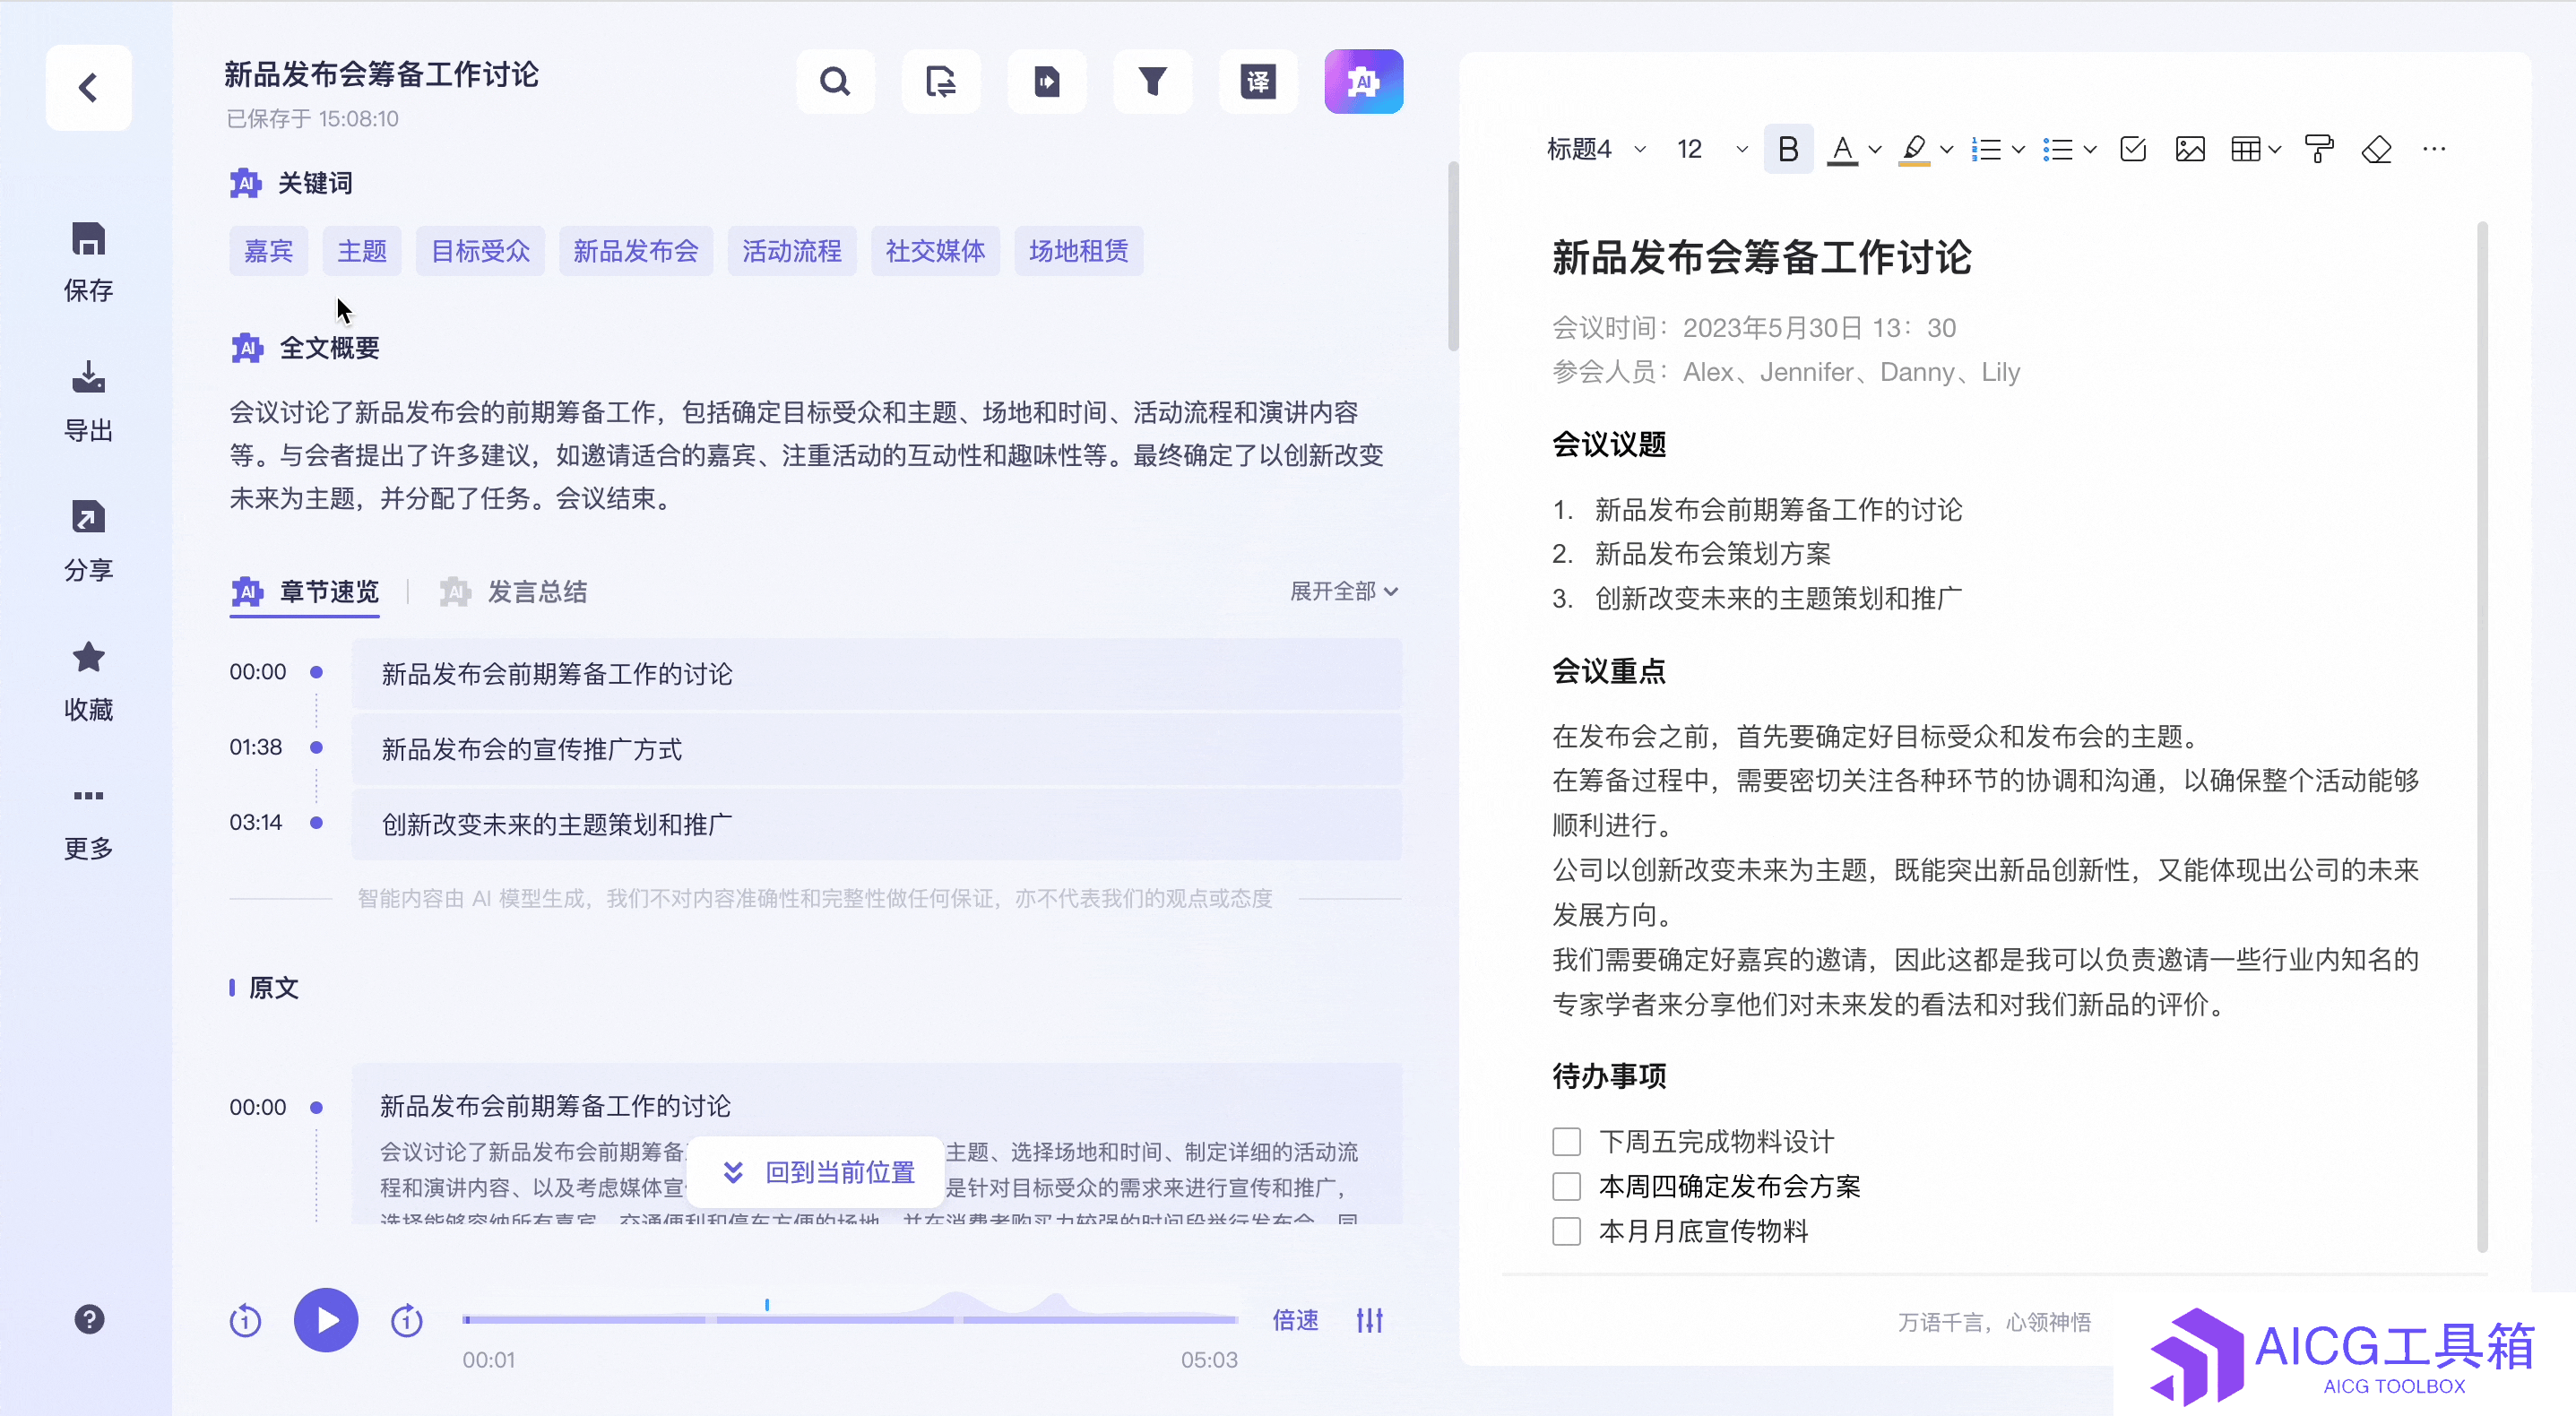2576x1416 pixels.
Task: Open chapter 创新改变未来的主题策划和推广 at 03:14
Action: [x=876, y=824]
